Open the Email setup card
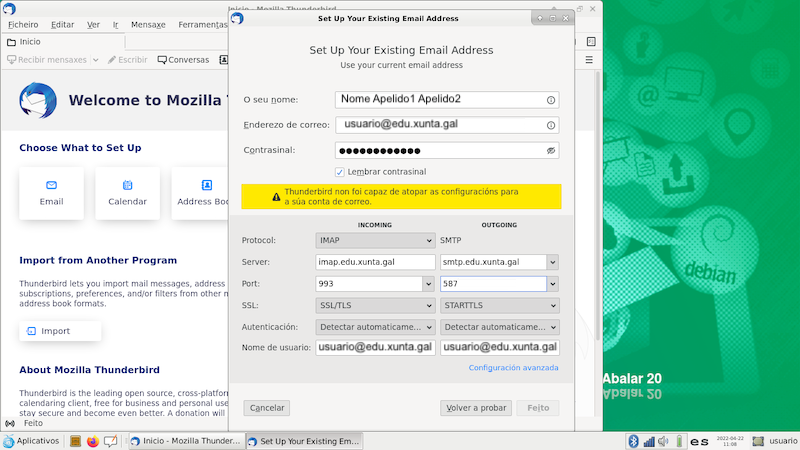Image resolution: width=800 pixels, height=450 pixels. coord(51,193)
